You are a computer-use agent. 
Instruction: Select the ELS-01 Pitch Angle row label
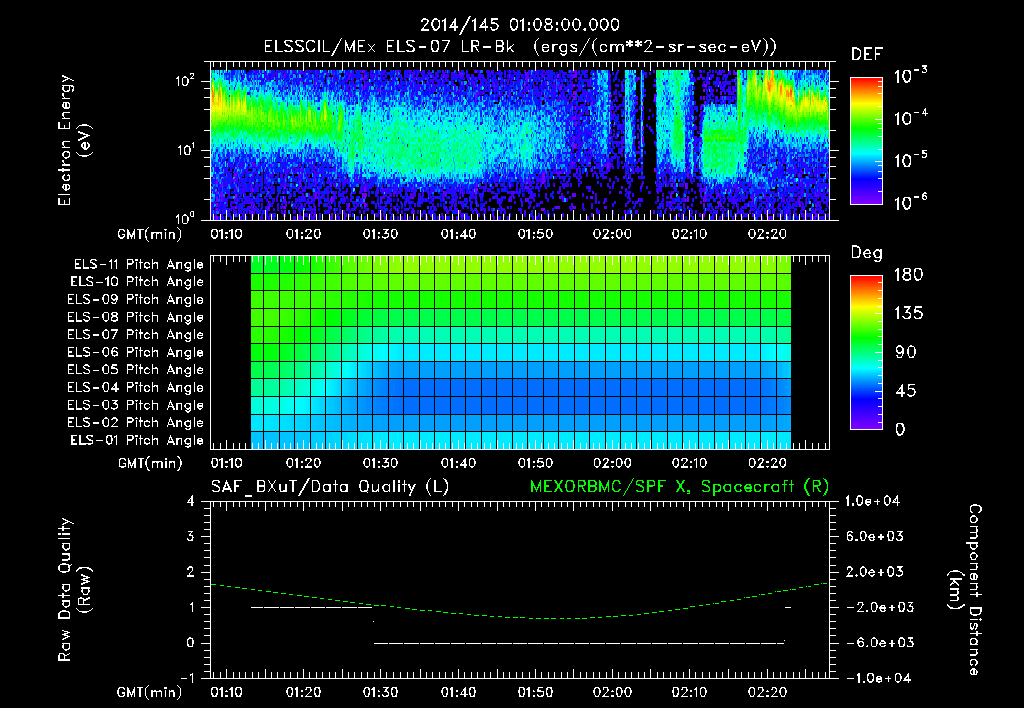pos(136,440)
